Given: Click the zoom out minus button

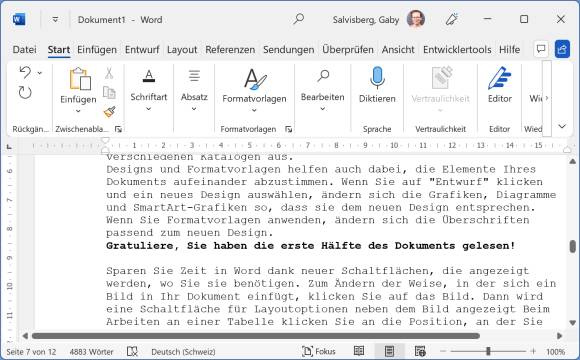Looking at the screenshot, I should point(443,351).
